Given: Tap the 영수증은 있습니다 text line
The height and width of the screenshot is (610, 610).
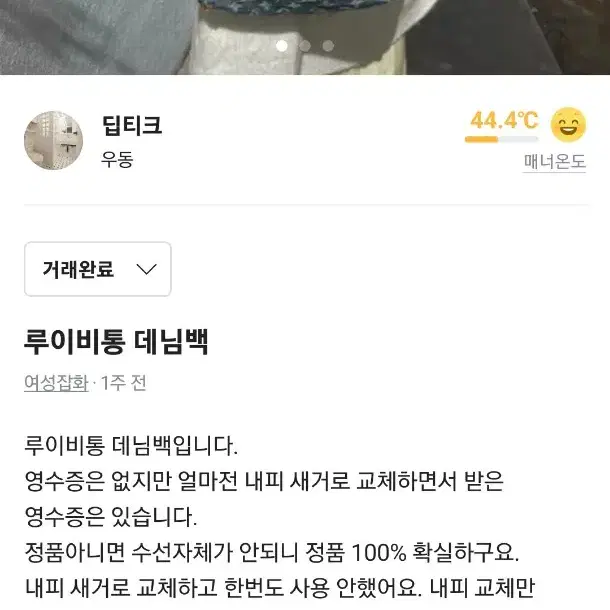Looking at the screenshot, I should [111, 517].
